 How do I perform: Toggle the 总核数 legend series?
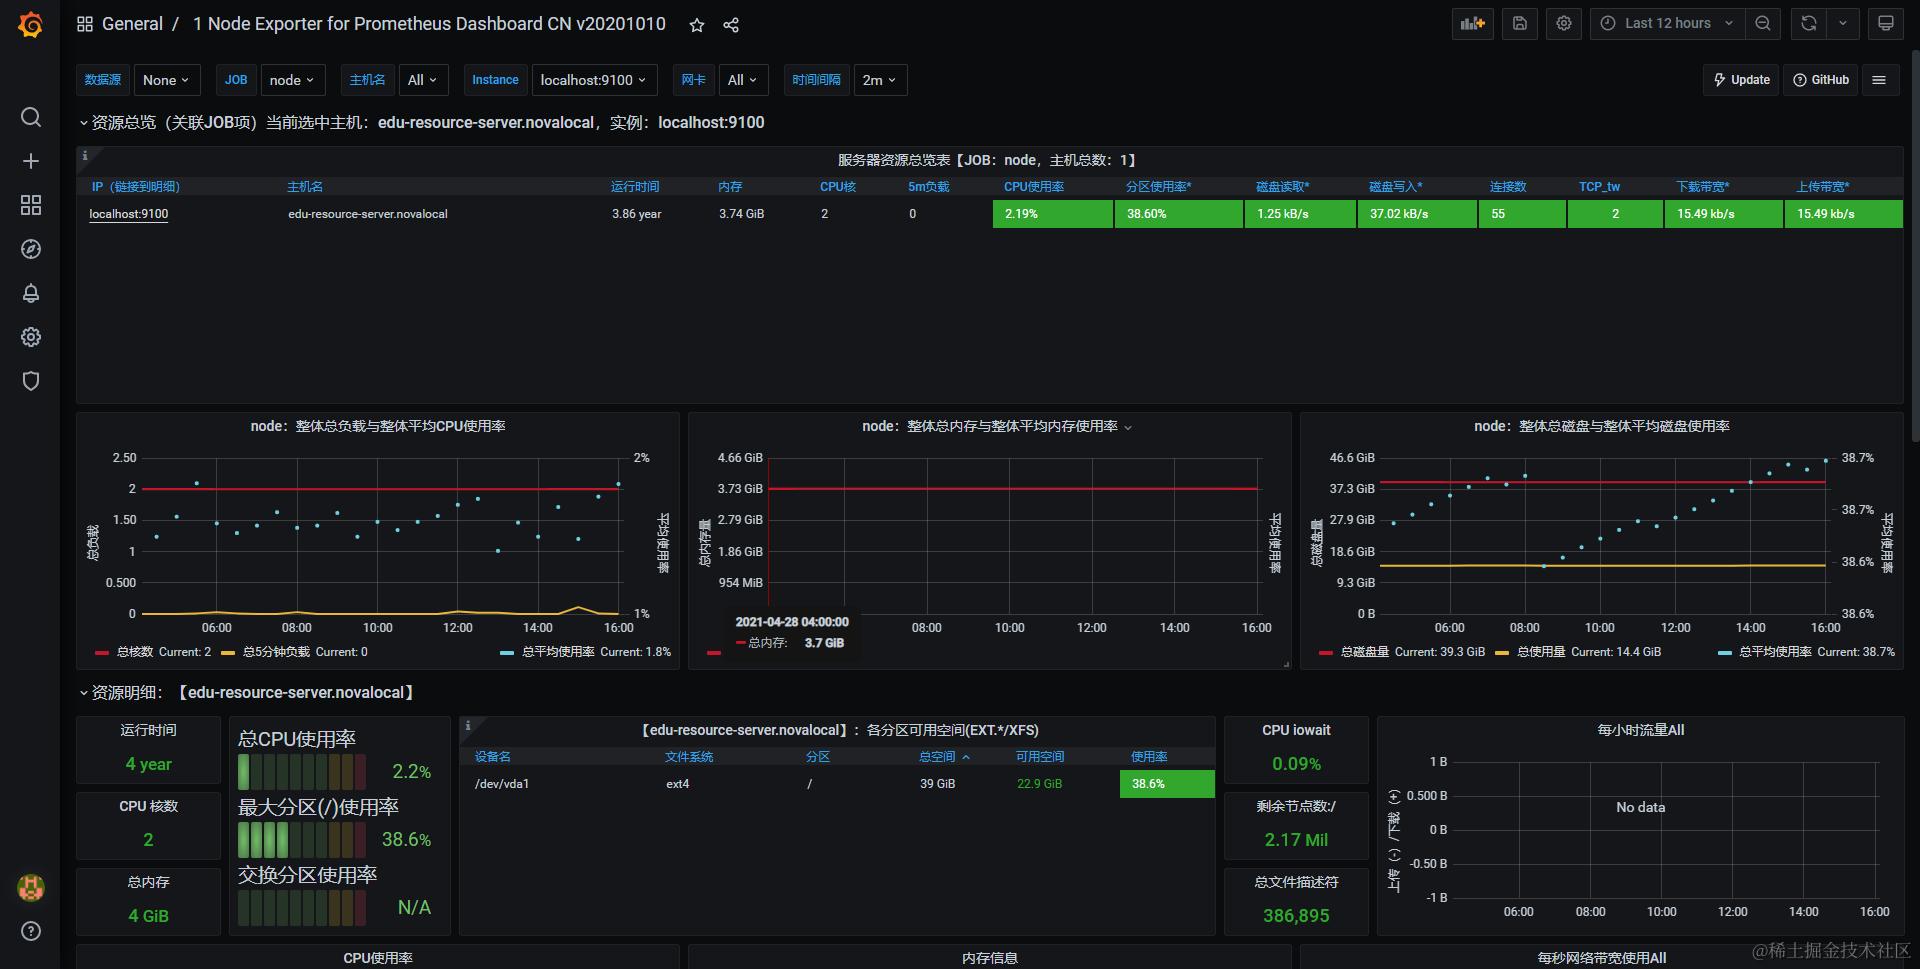(152, 652)
